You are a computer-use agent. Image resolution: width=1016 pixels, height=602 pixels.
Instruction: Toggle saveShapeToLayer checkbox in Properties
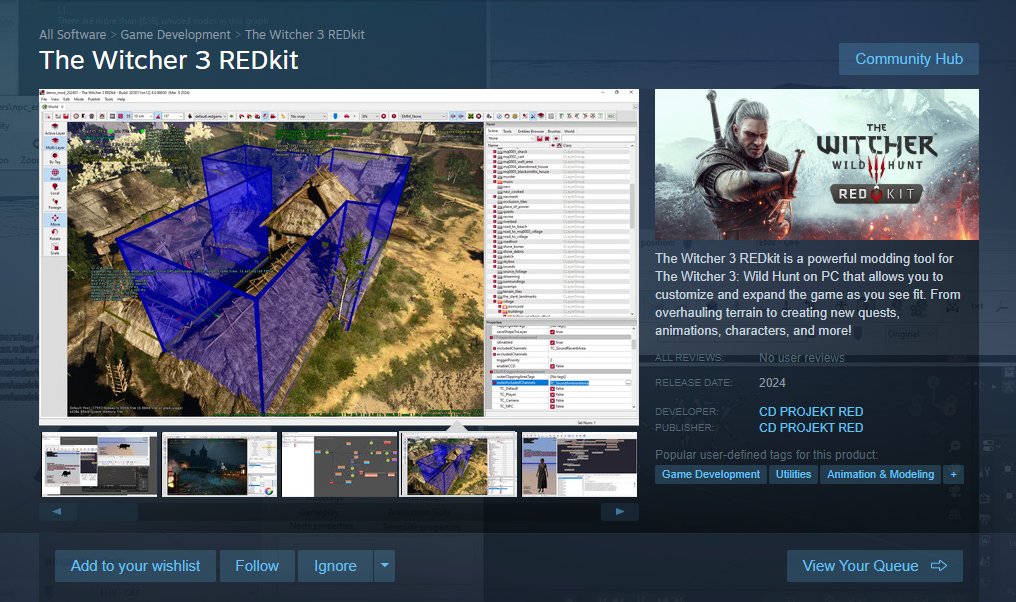[553, 332]
